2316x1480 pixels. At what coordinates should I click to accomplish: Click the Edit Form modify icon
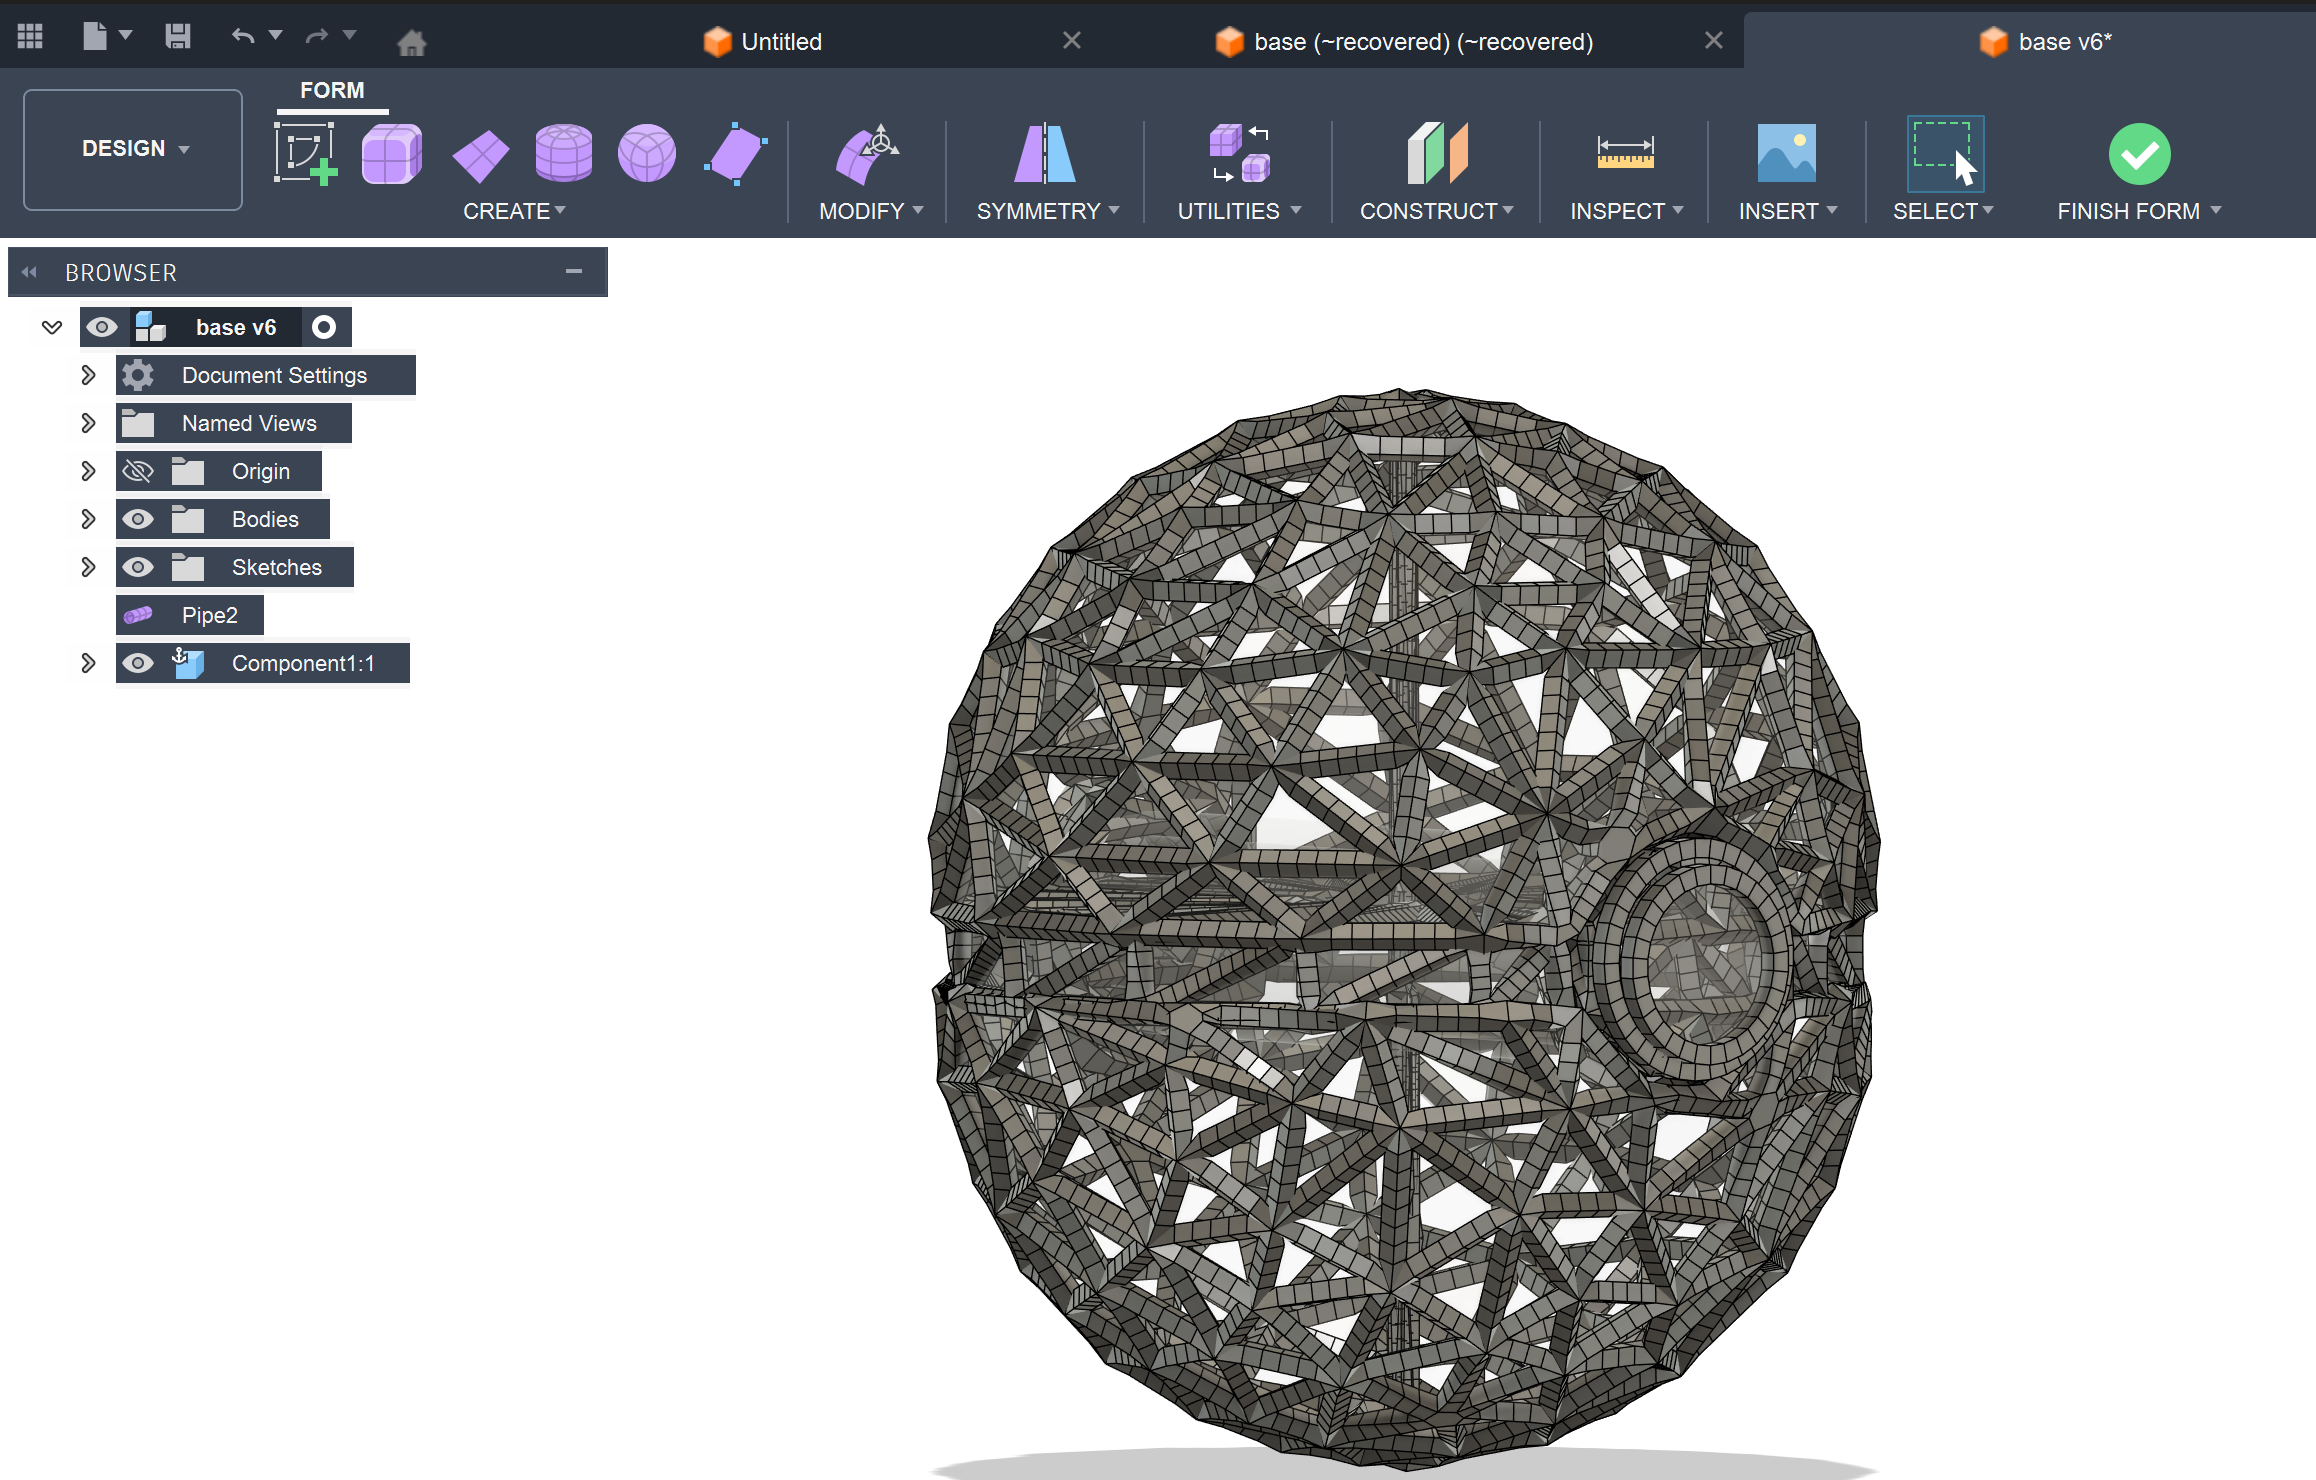[866, 154]
